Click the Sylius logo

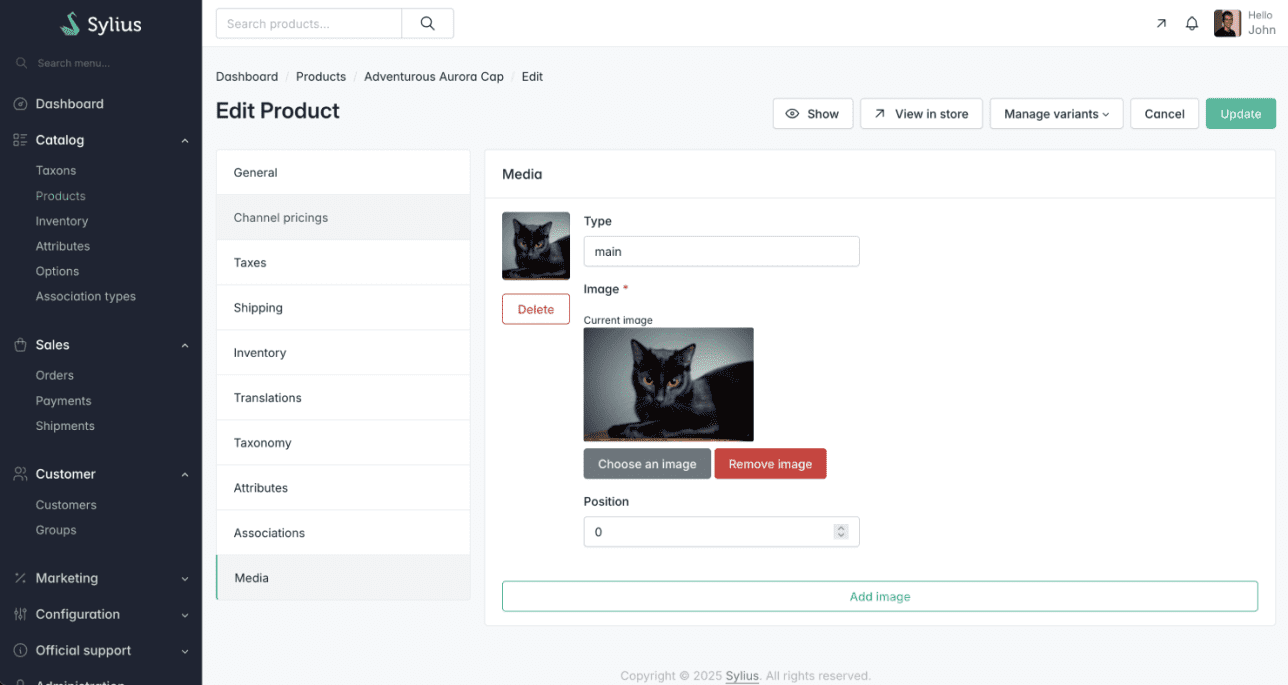tap(101, 24)
